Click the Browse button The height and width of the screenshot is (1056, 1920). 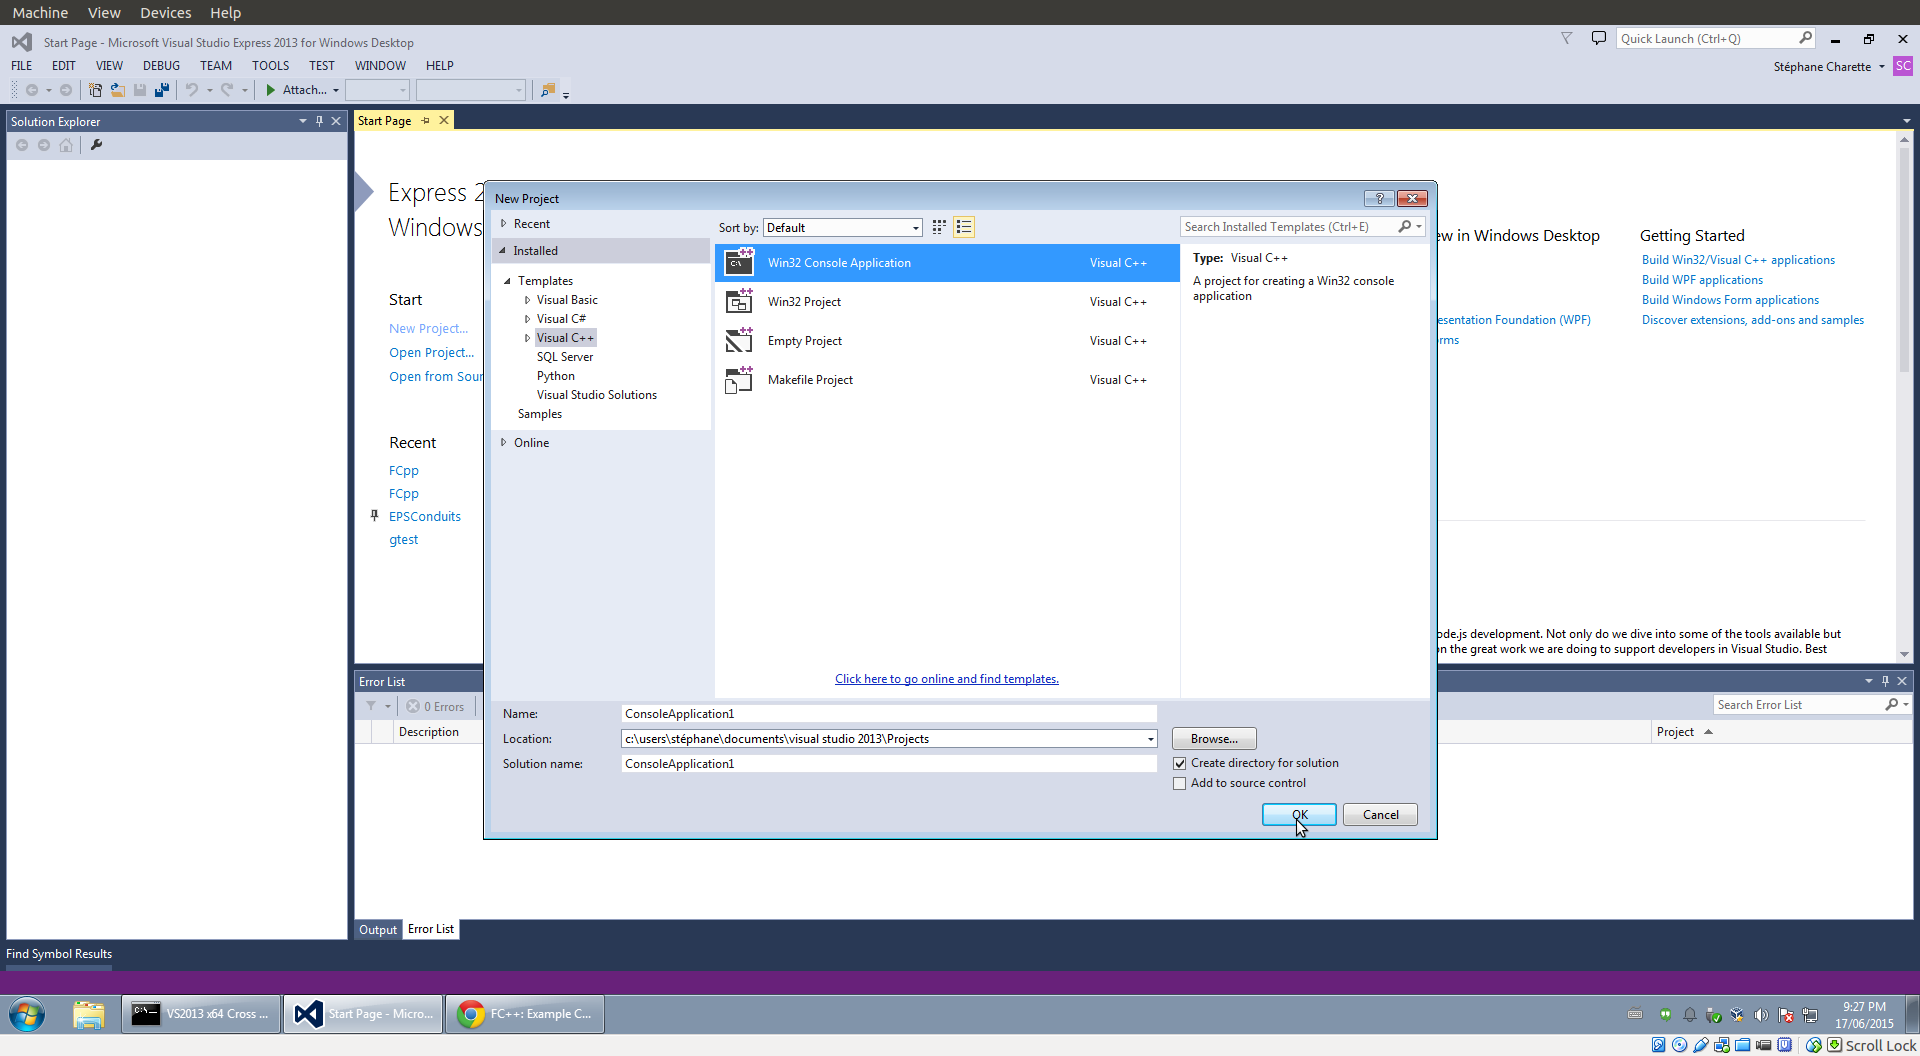(1214, 739)
